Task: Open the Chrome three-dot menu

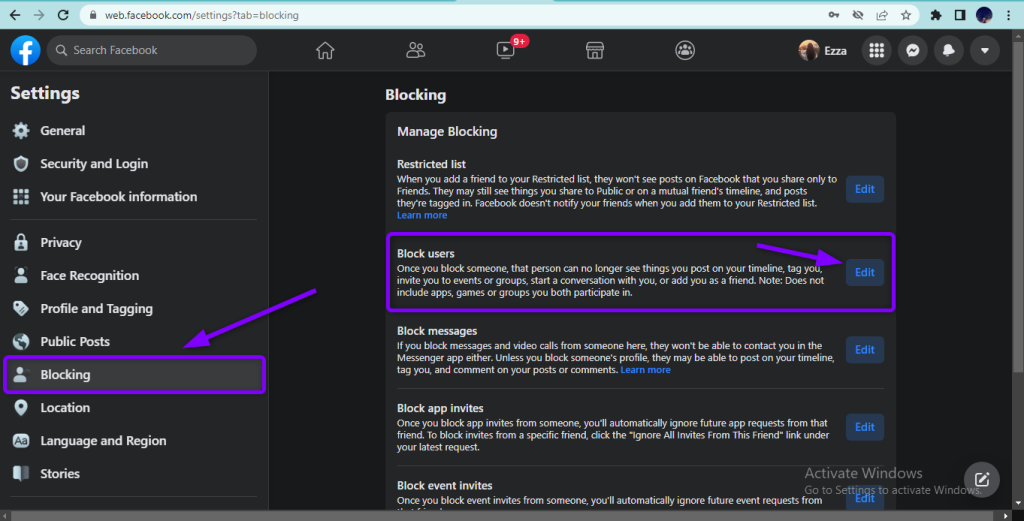Action: coord(1008,14)
